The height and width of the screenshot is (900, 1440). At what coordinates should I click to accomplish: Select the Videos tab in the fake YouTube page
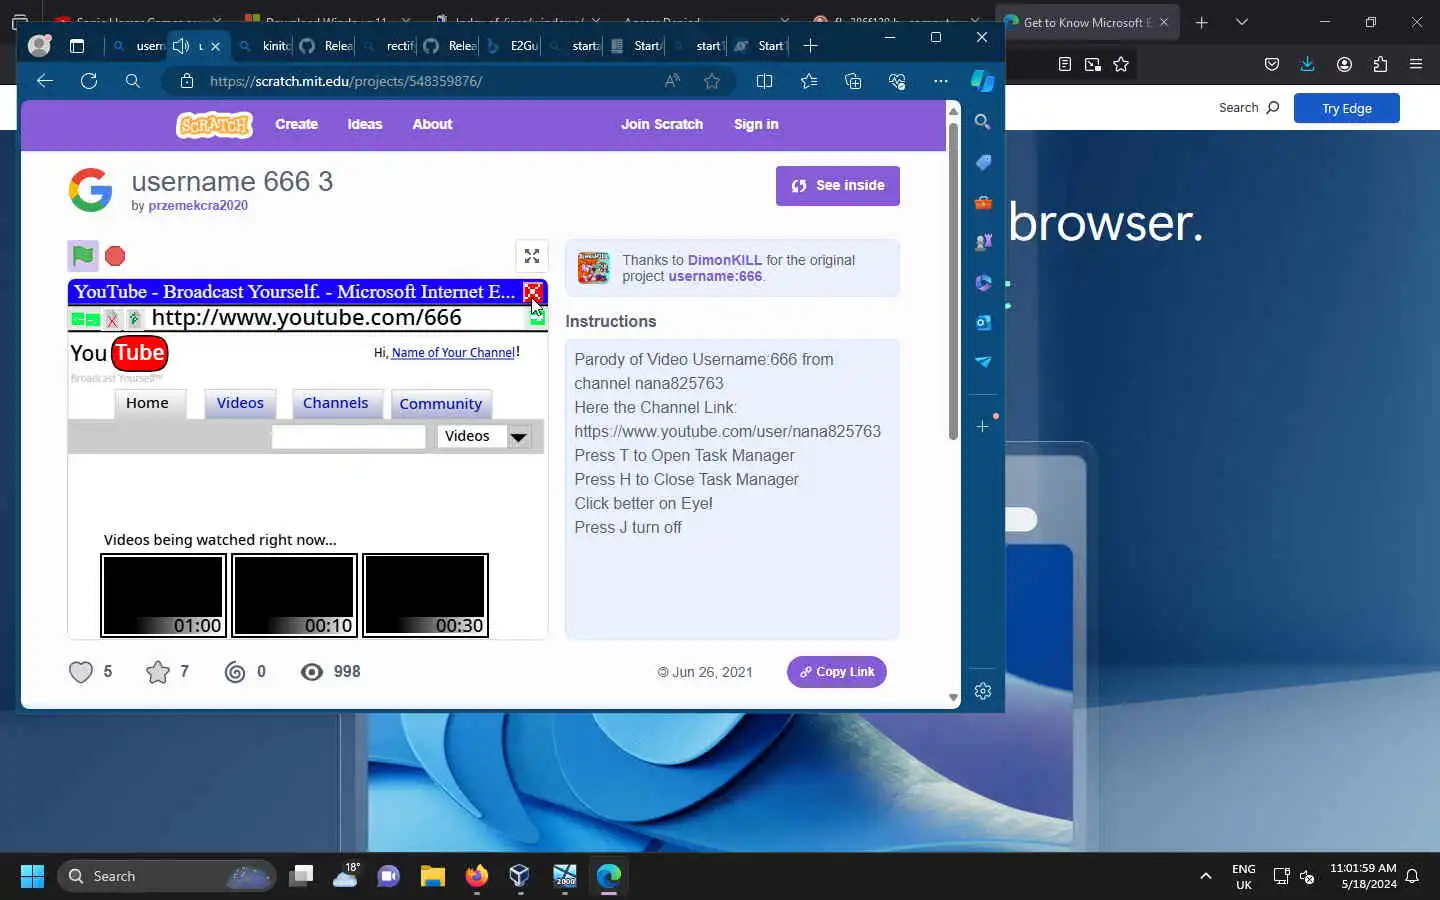click(x=240, y=403)
